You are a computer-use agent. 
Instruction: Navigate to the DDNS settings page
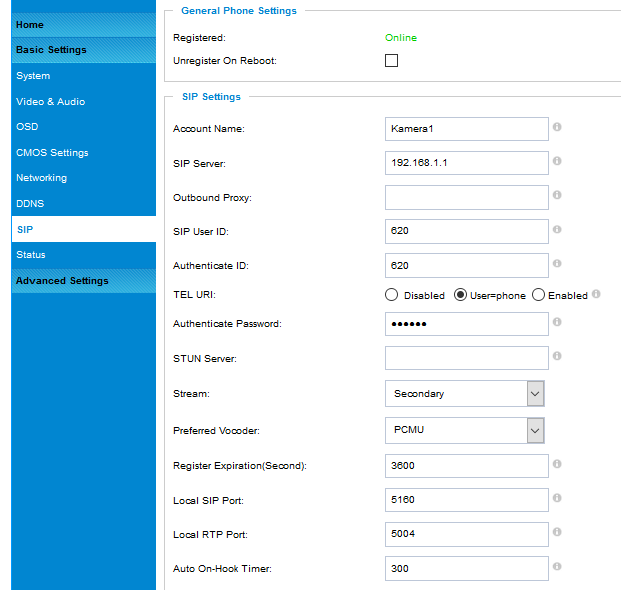tap(30, 204)
